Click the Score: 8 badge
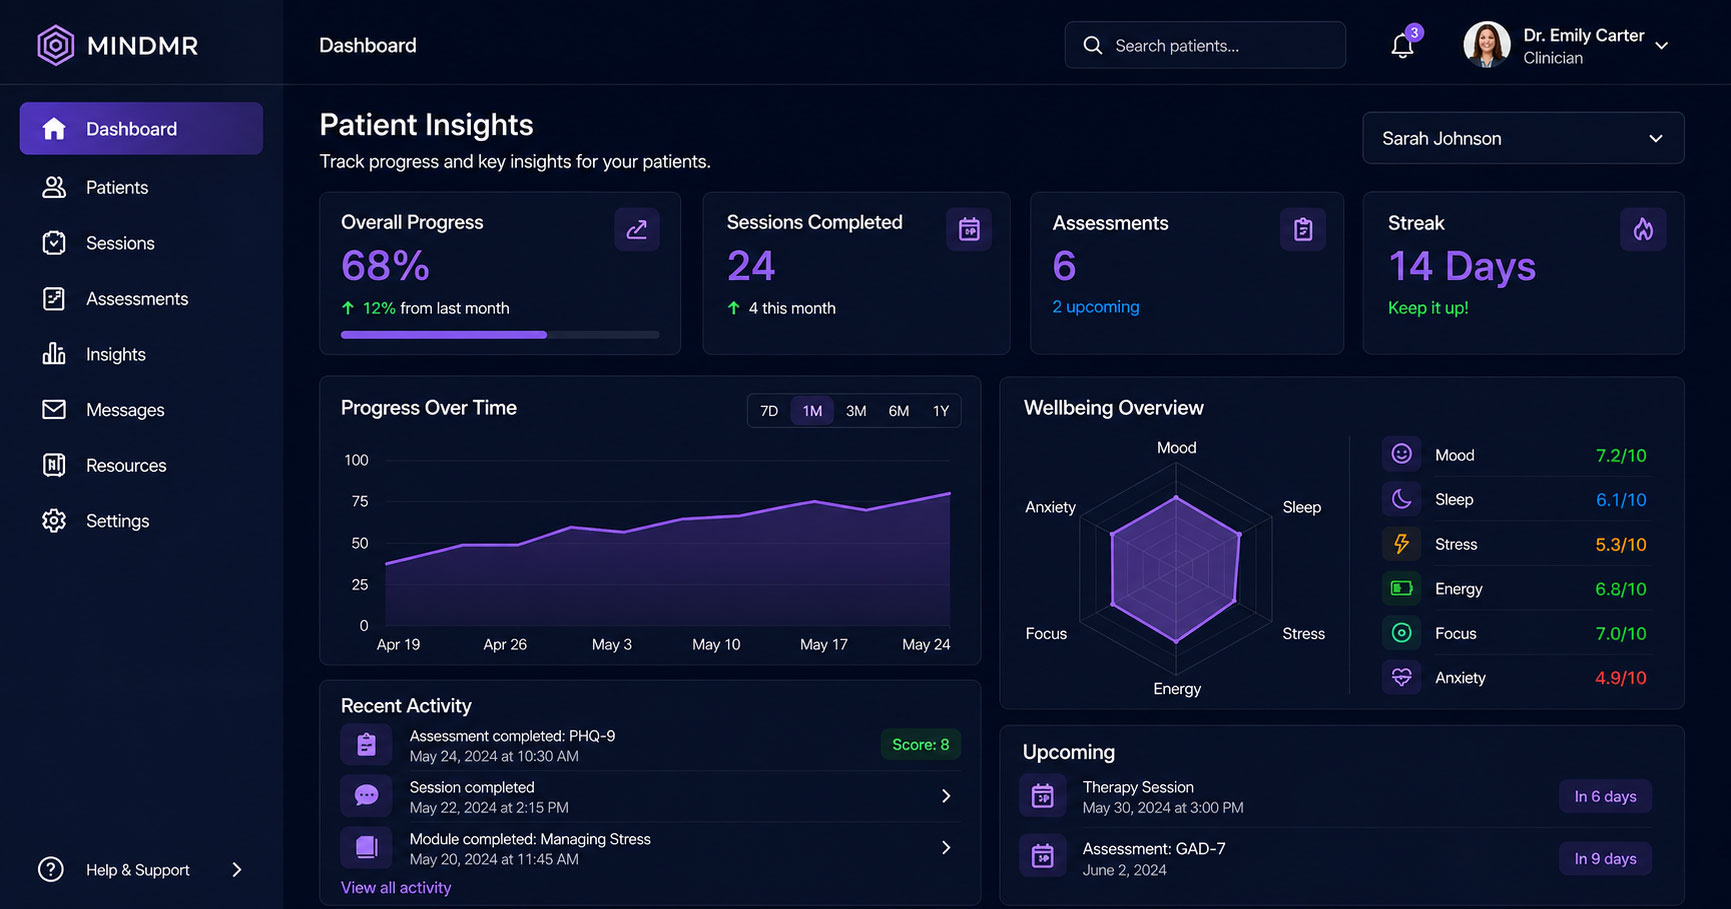This screenshot has width=1731, height=909. (920, 745)
